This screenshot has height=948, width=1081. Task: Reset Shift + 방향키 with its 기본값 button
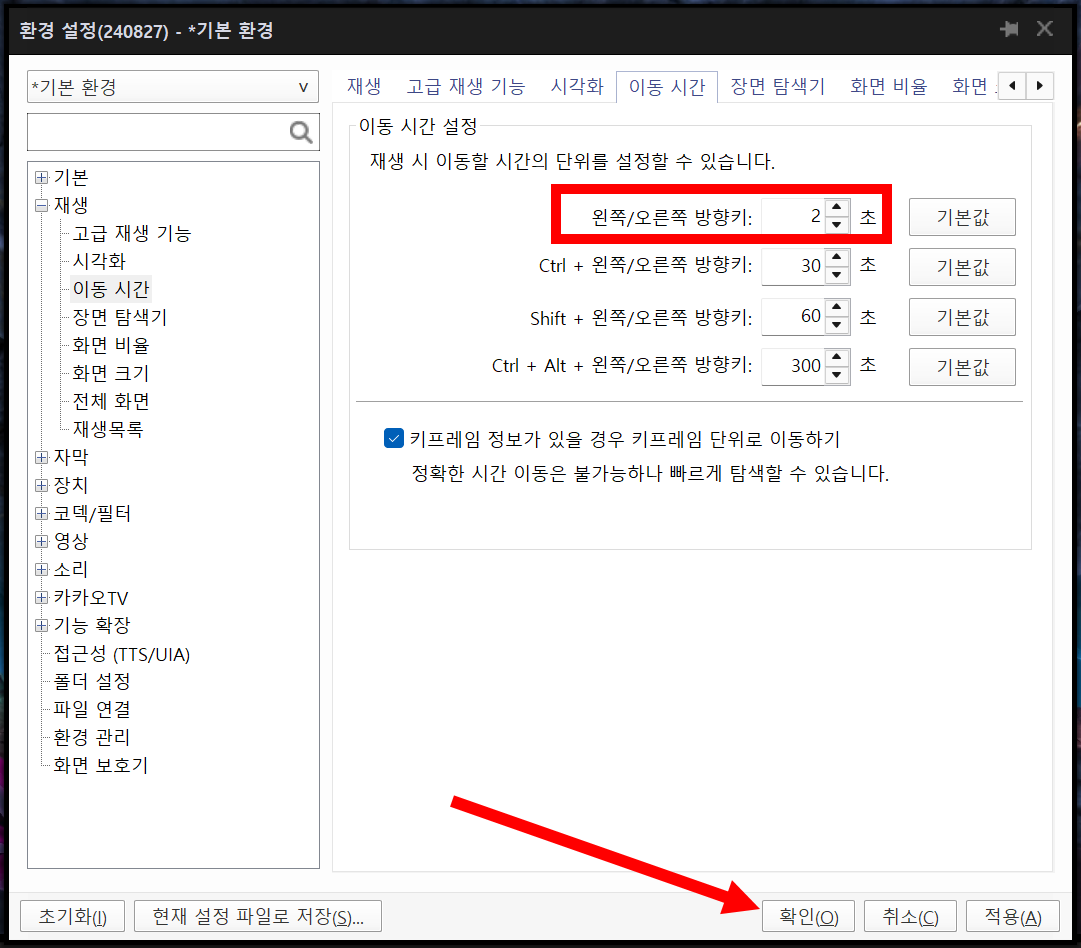pyautogui.click(x=962, y=317)
